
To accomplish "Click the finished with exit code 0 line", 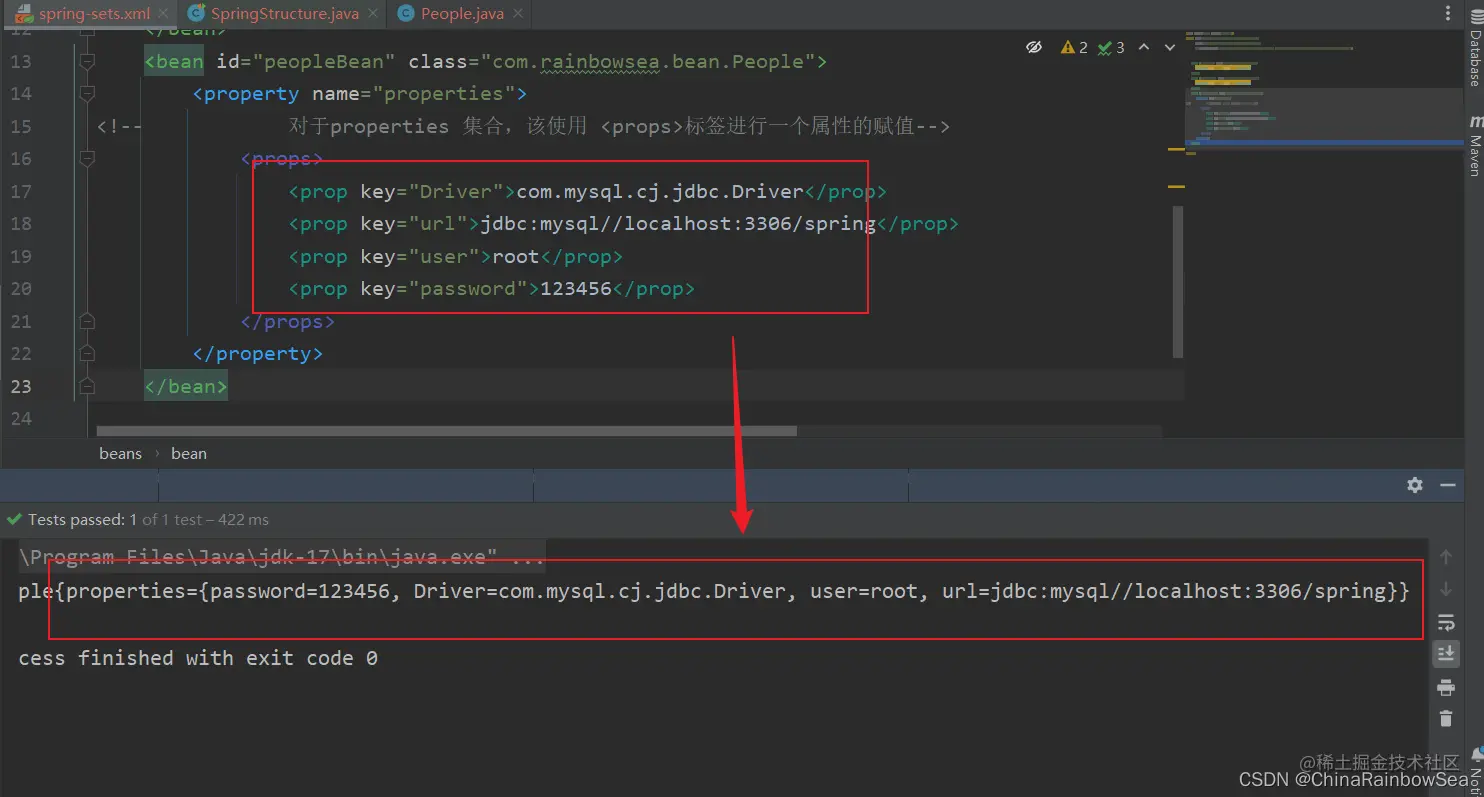I will [198, 658].
